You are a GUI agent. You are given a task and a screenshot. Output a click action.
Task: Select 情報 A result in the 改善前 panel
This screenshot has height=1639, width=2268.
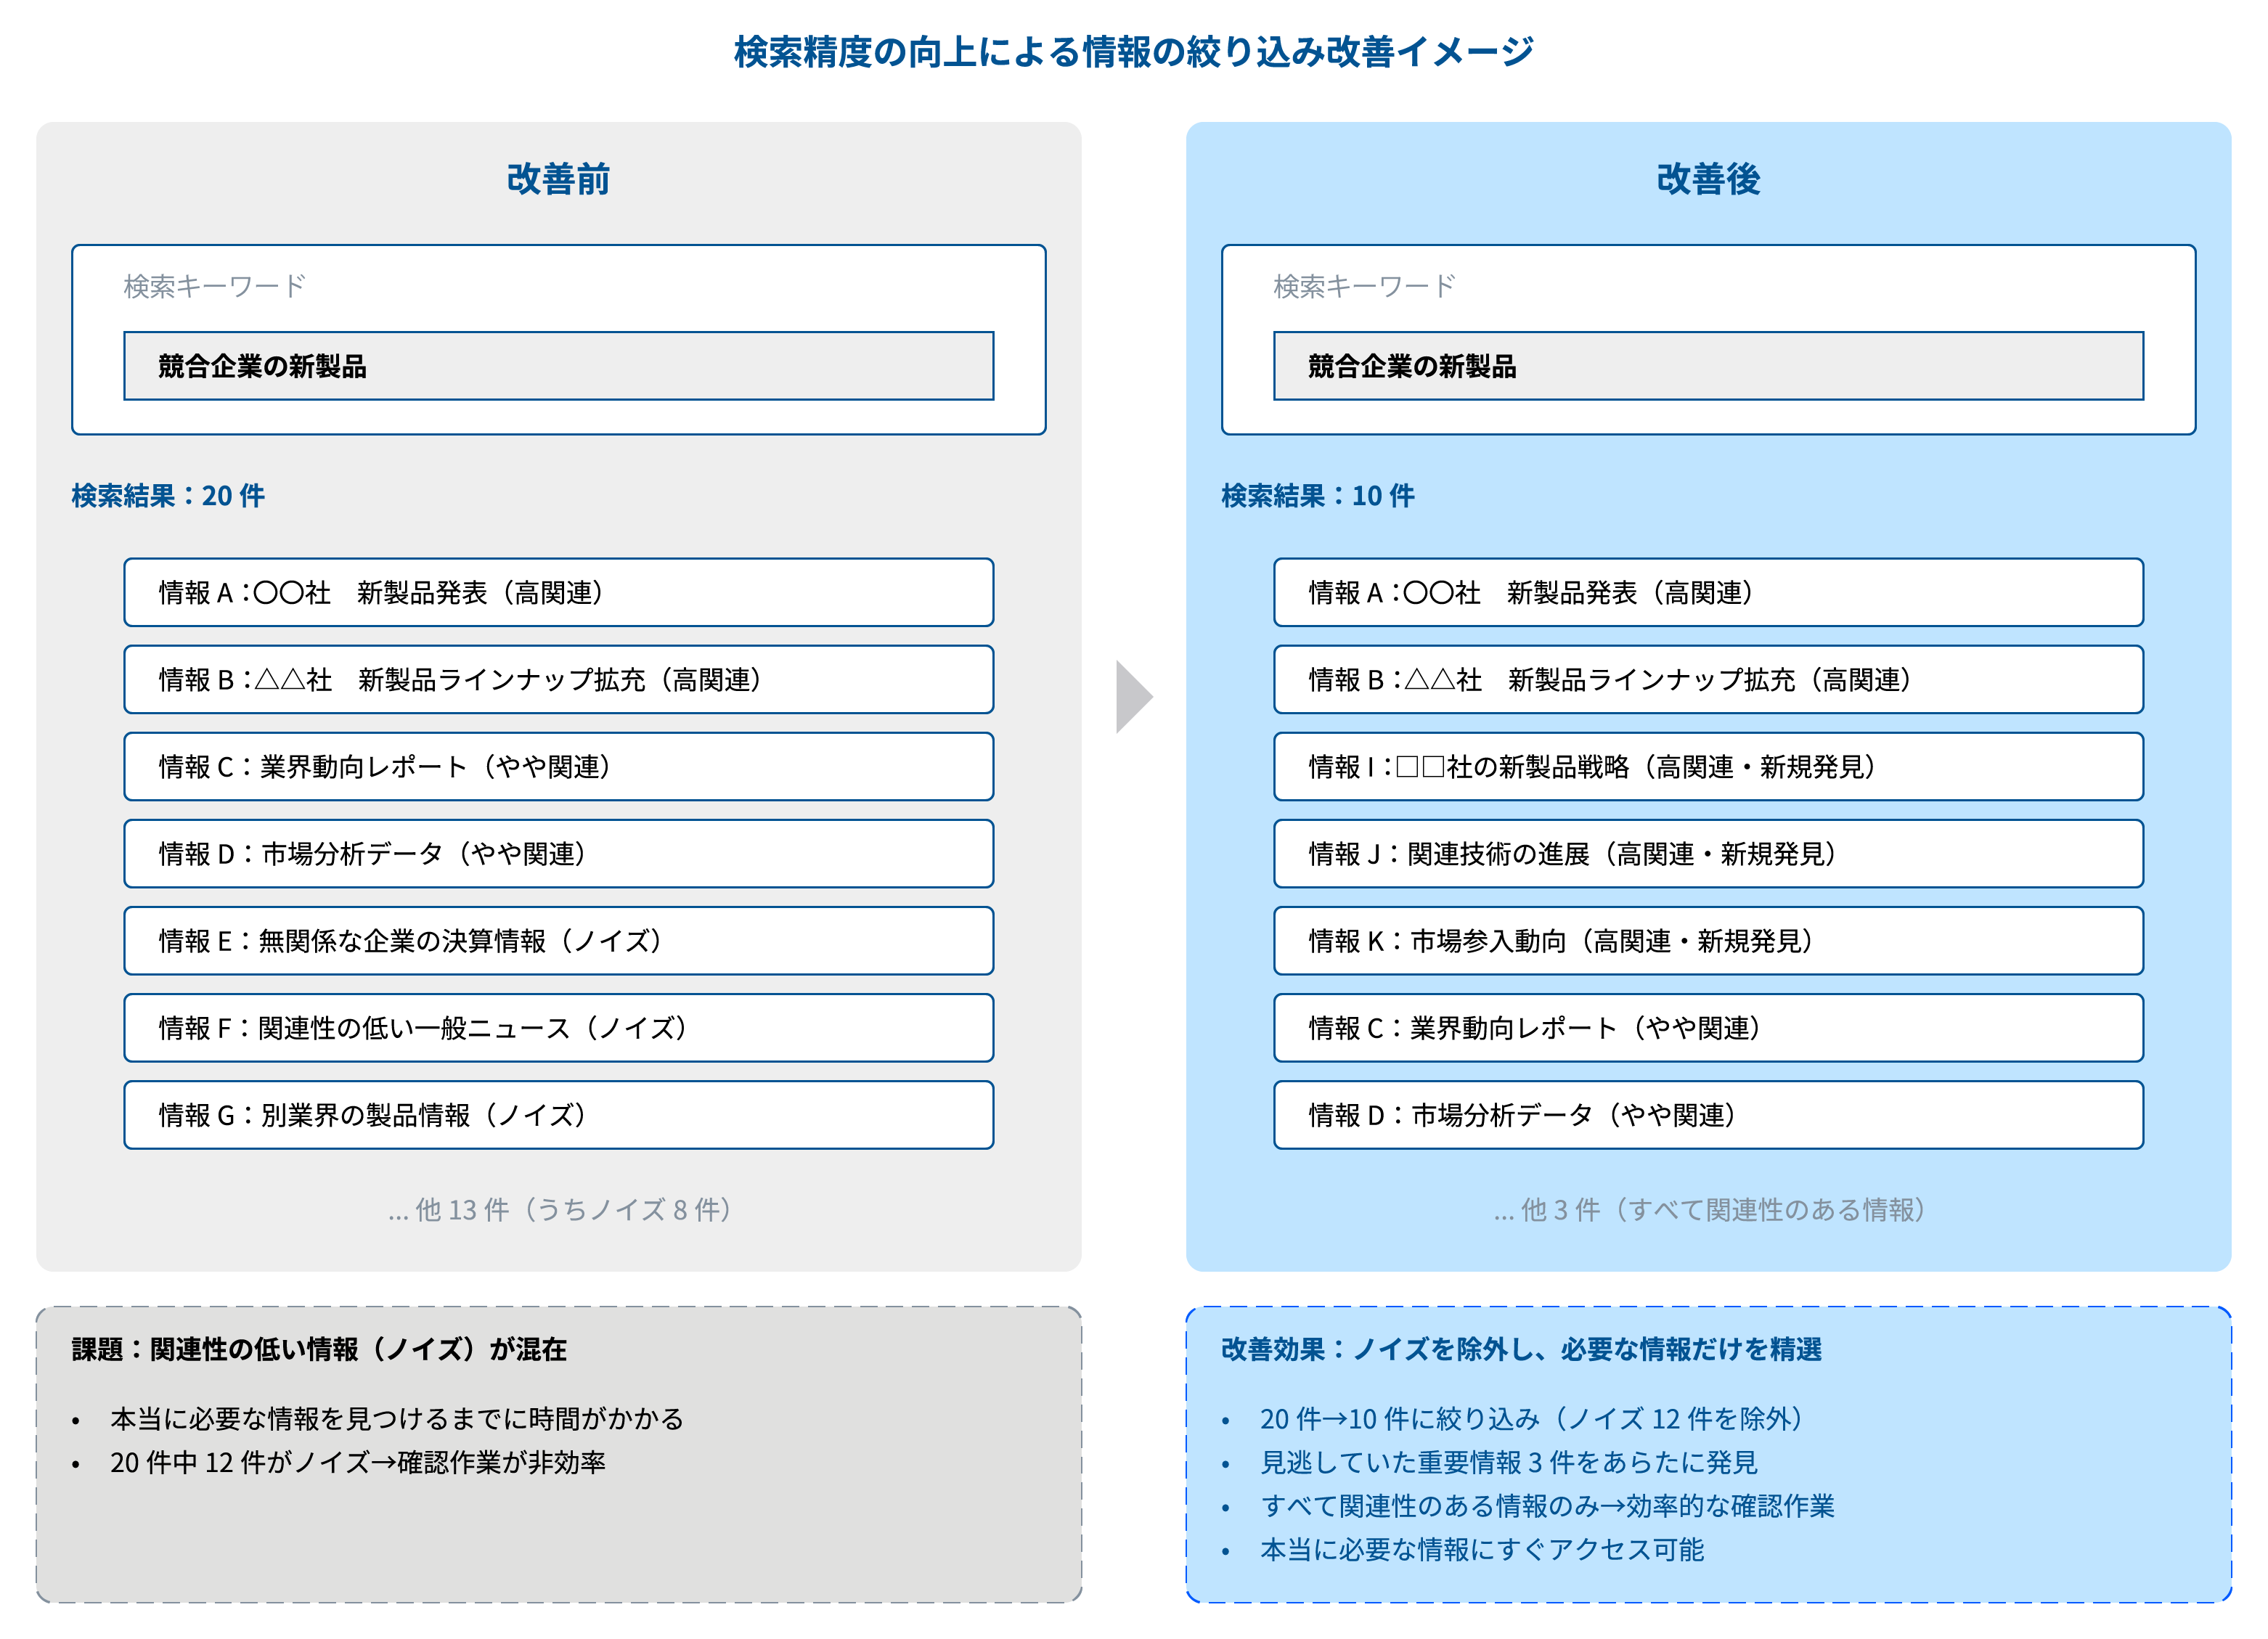(558, 593)
